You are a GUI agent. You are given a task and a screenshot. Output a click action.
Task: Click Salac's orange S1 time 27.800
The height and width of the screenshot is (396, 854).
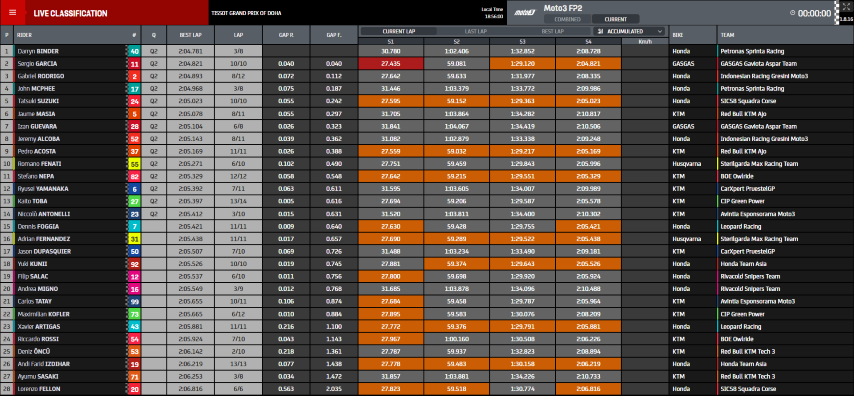tap(391, 277)
